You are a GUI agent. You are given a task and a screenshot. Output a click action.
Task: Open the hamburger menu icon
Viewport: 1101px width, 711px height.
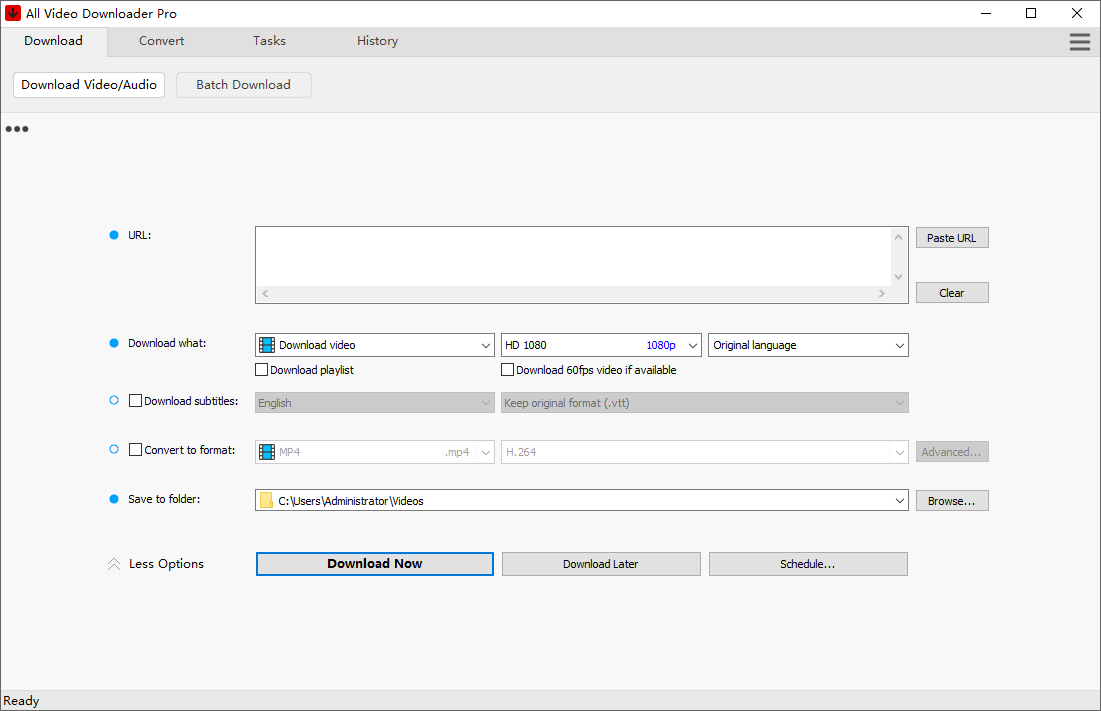(x=1079, y=42)
